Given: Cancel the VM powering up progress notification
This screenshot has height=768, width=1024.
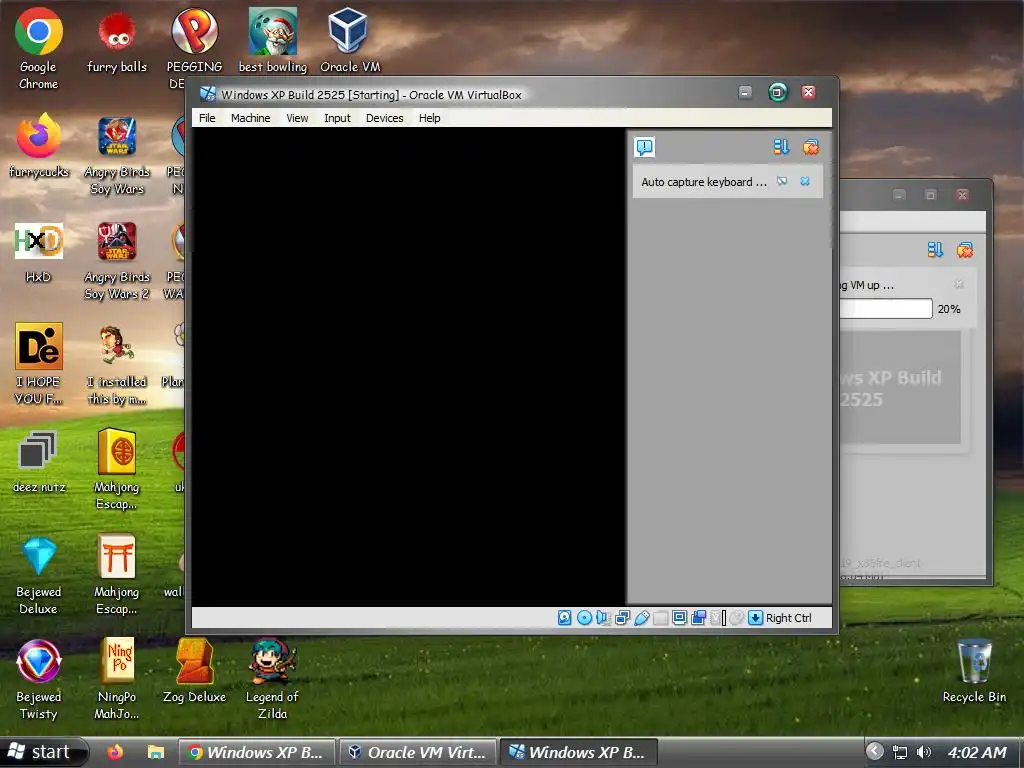Looking at the screenshot, I should (959, 284).
